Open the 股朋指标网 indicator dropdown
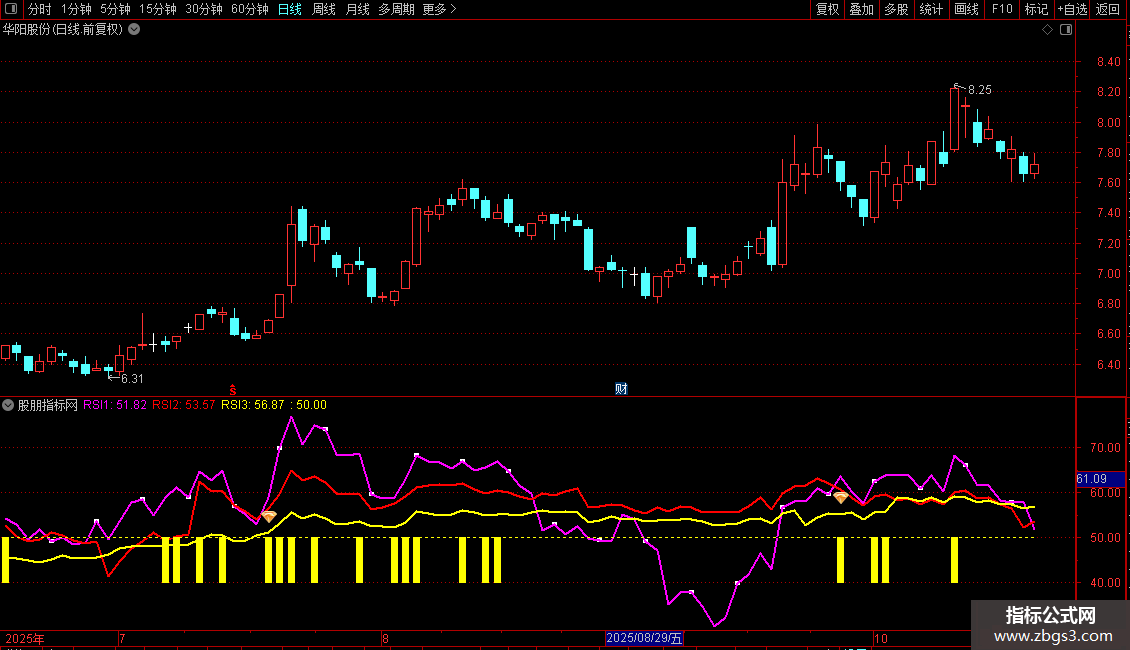The width and height of the screenshot is (1130, 650). [x=8, y=405]
